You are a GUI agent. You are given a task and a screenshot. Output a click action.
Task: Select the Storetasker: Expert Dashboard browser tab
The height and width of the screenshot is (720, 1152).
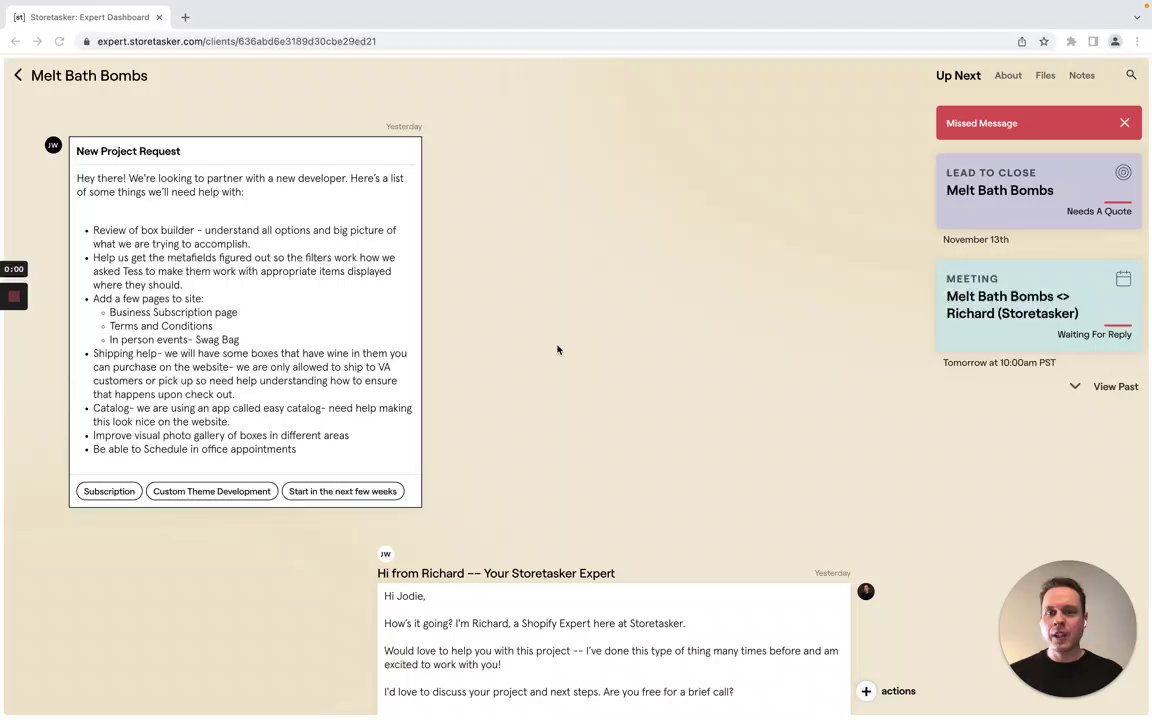[87, 17]
